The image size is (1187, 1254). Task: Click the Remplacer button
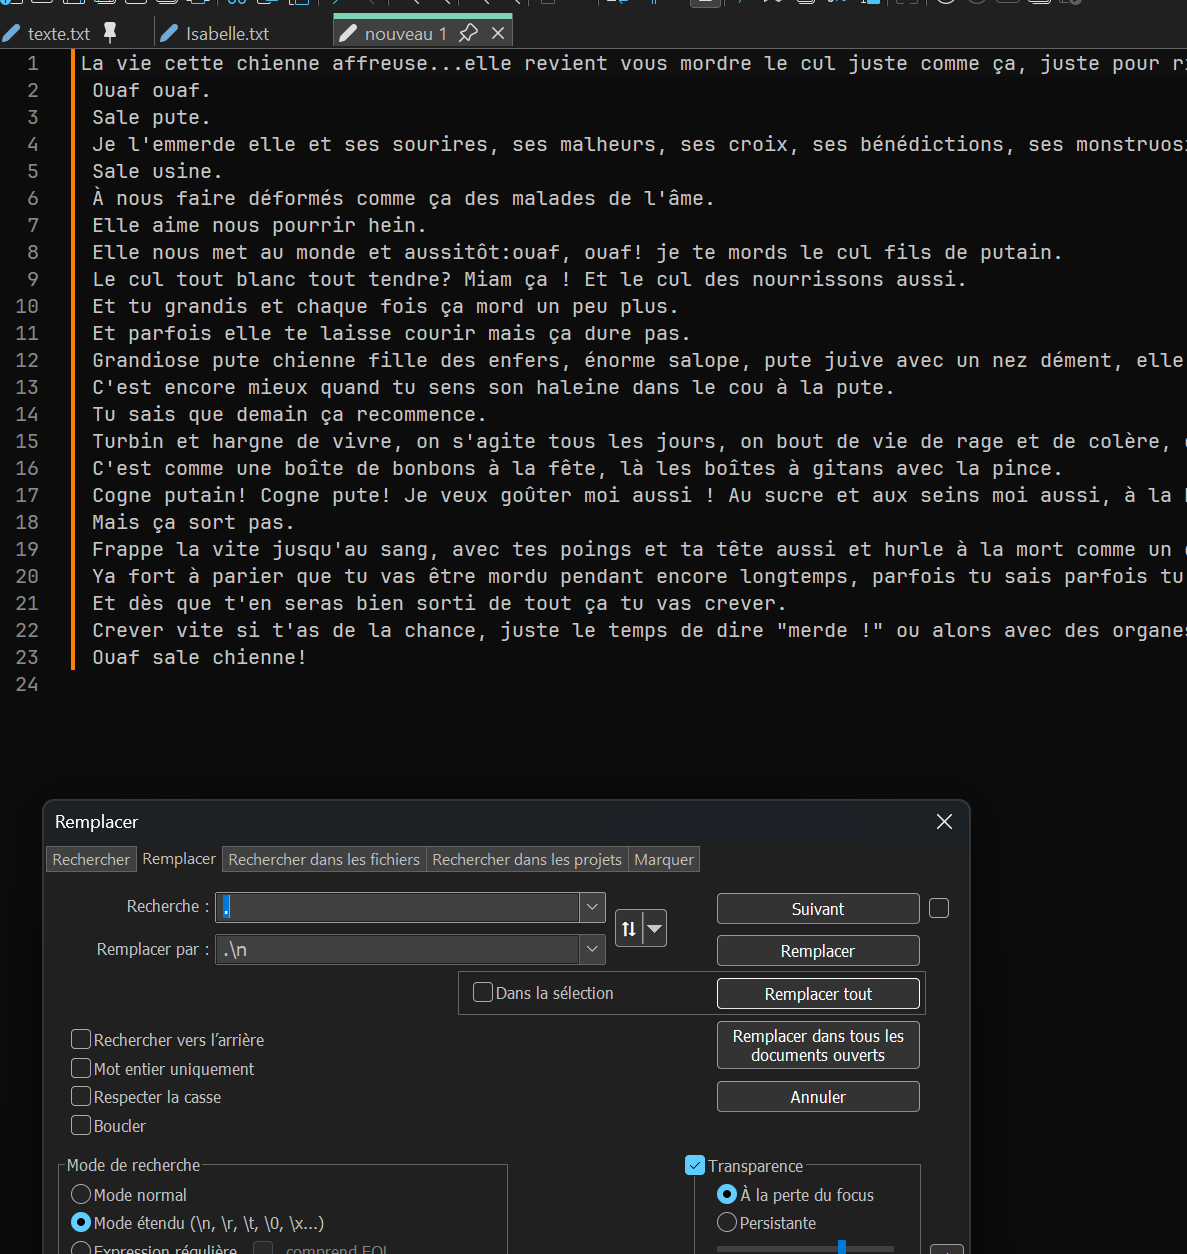[x=818, y=951]
